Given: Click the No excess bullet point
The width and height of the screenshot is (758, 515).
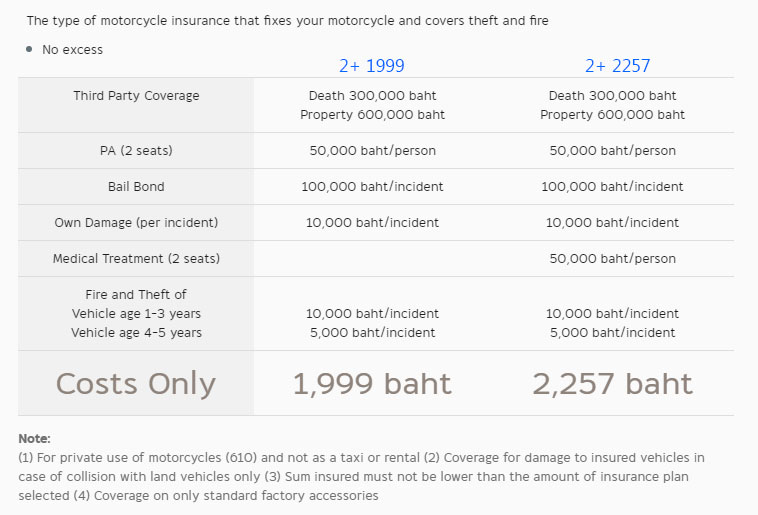Looking at the screenshot, I should click(x=73, y=50).
